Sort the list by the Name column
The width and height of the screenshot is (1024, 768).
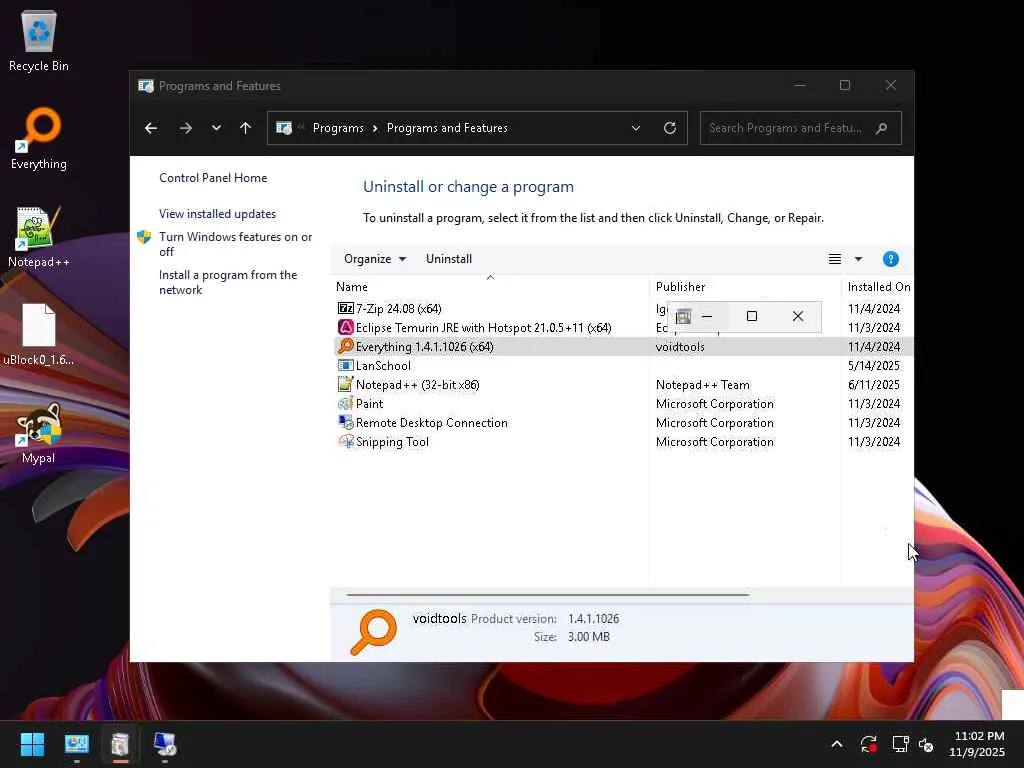[490, 287]
